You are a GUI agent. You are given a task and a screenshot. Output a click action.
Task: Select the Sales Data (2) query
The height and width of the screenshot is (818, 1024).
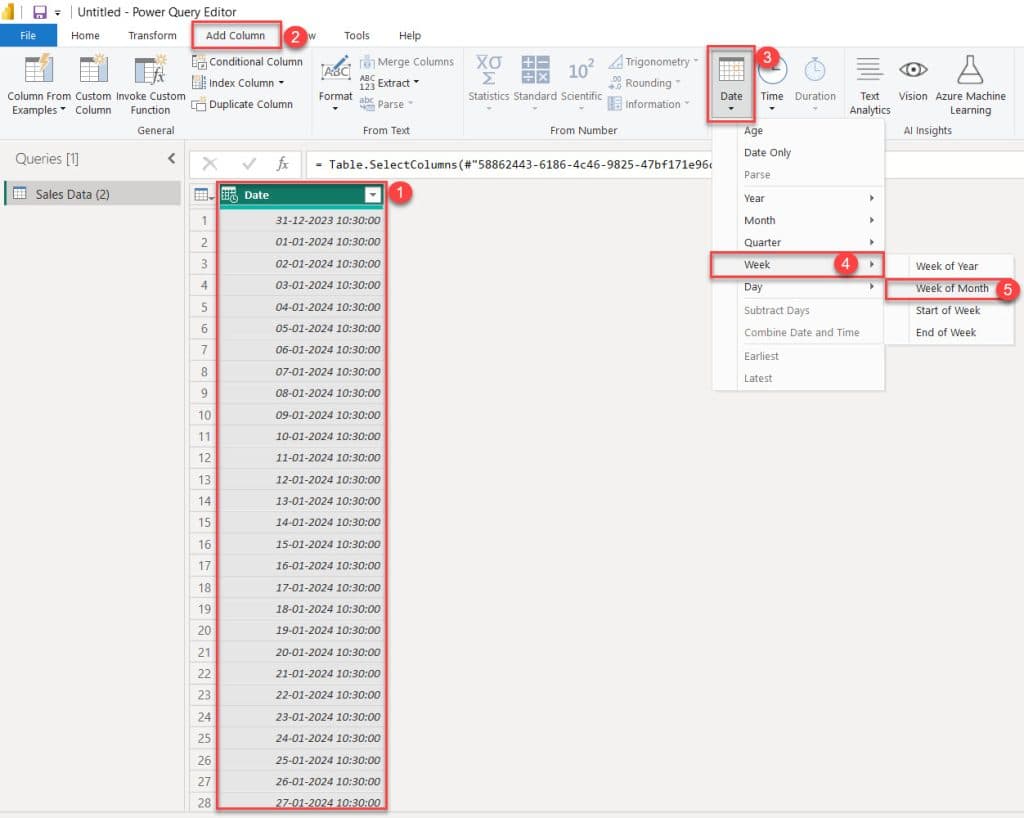93,194
